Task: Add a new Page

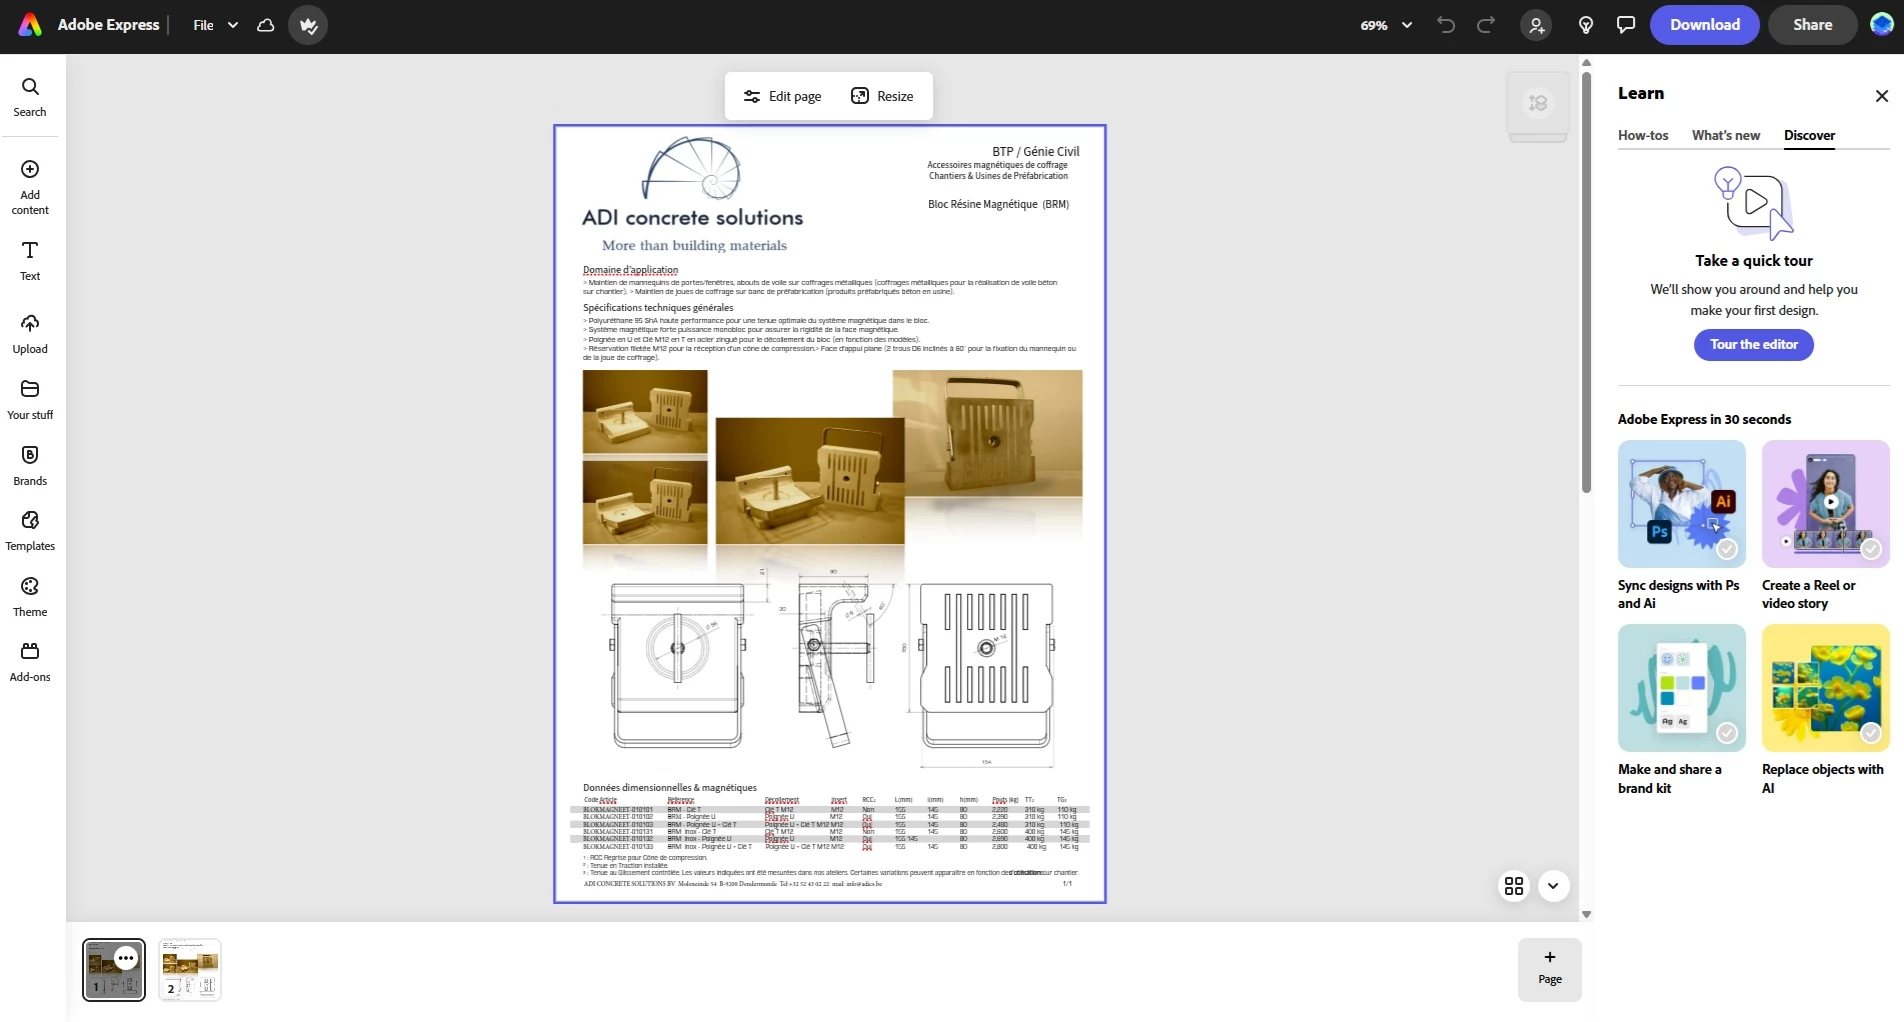Action: click(1550, 969)
